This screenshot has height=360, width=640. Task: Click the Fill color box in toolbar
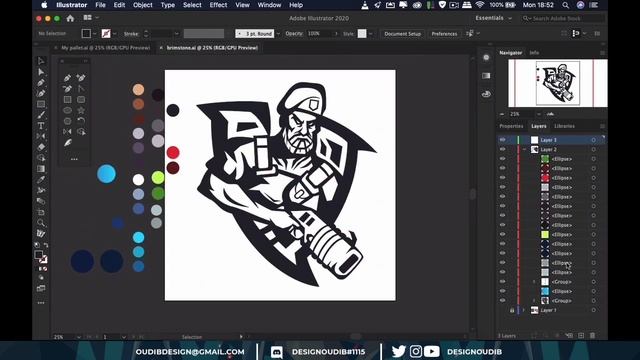click(x=38, y=255)
